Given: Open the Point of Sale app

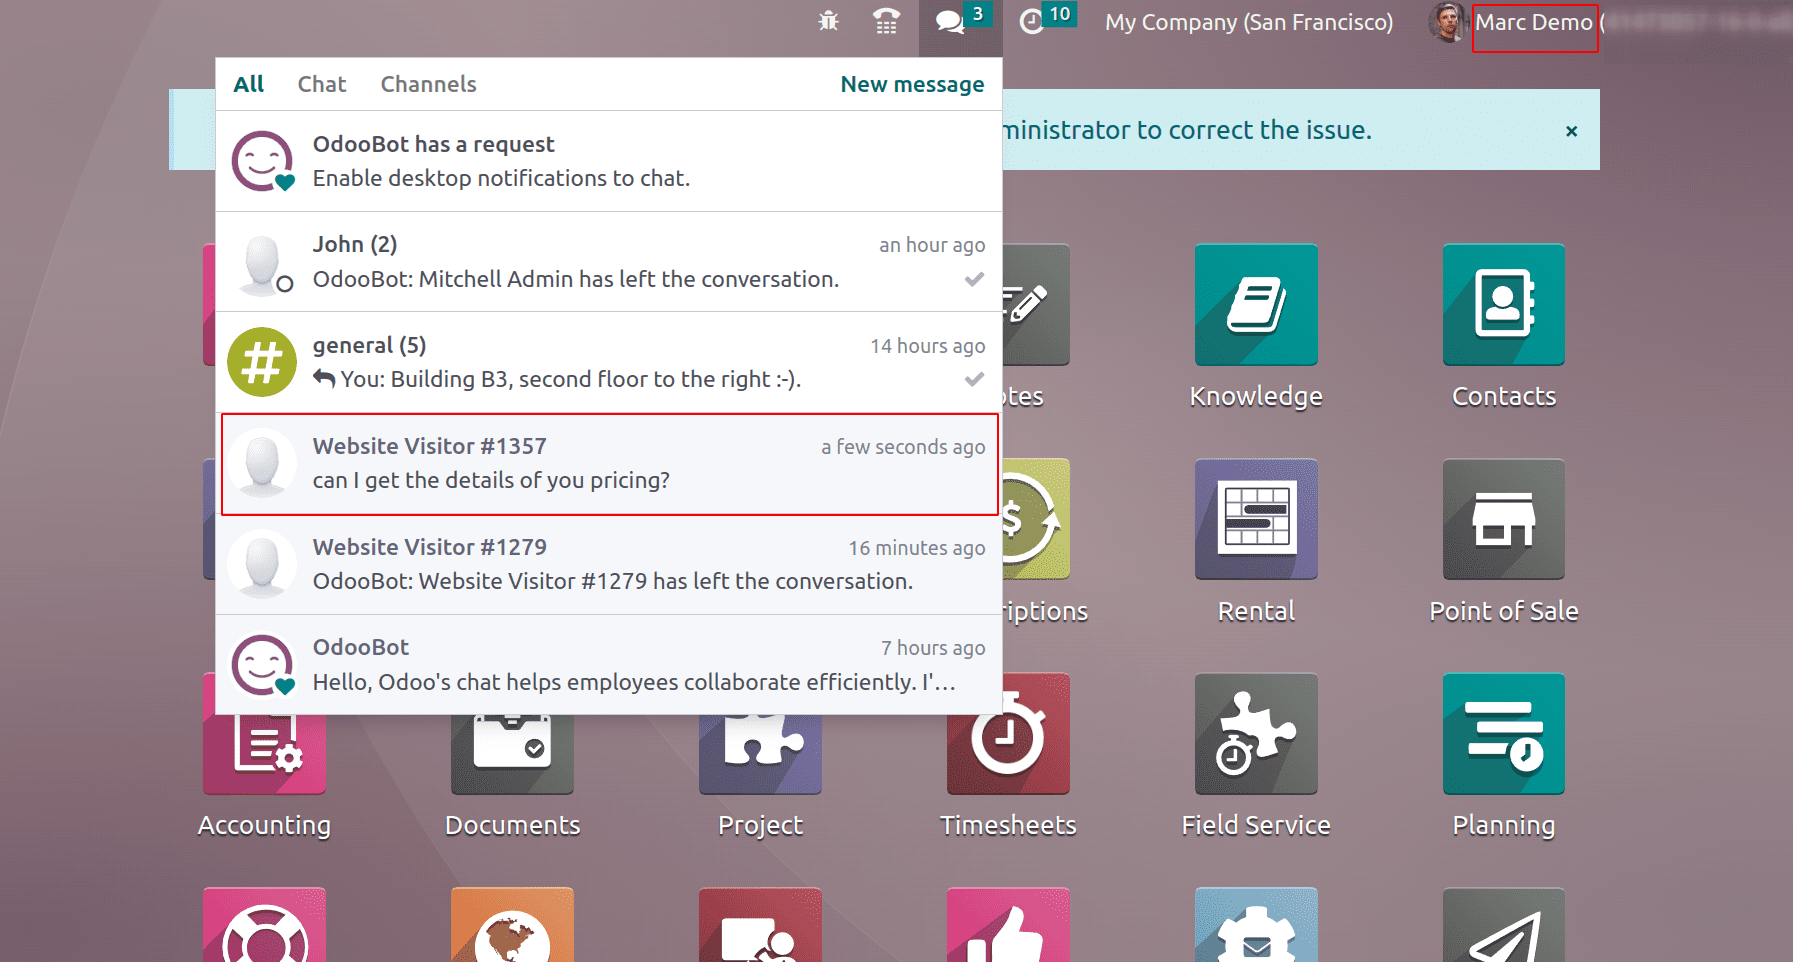Looking at the screenshot, I should pyautogui.click(x=1504, y=519).
